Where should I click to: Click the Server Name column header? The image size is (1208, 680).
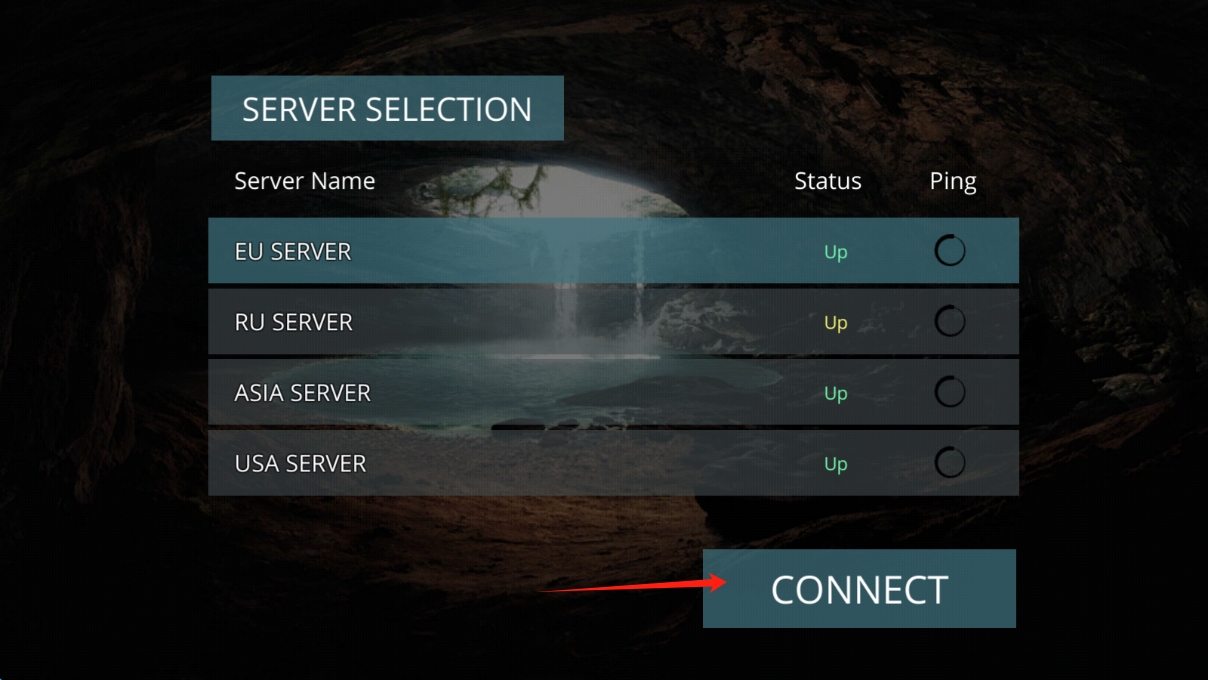click(x=305, y=181)
